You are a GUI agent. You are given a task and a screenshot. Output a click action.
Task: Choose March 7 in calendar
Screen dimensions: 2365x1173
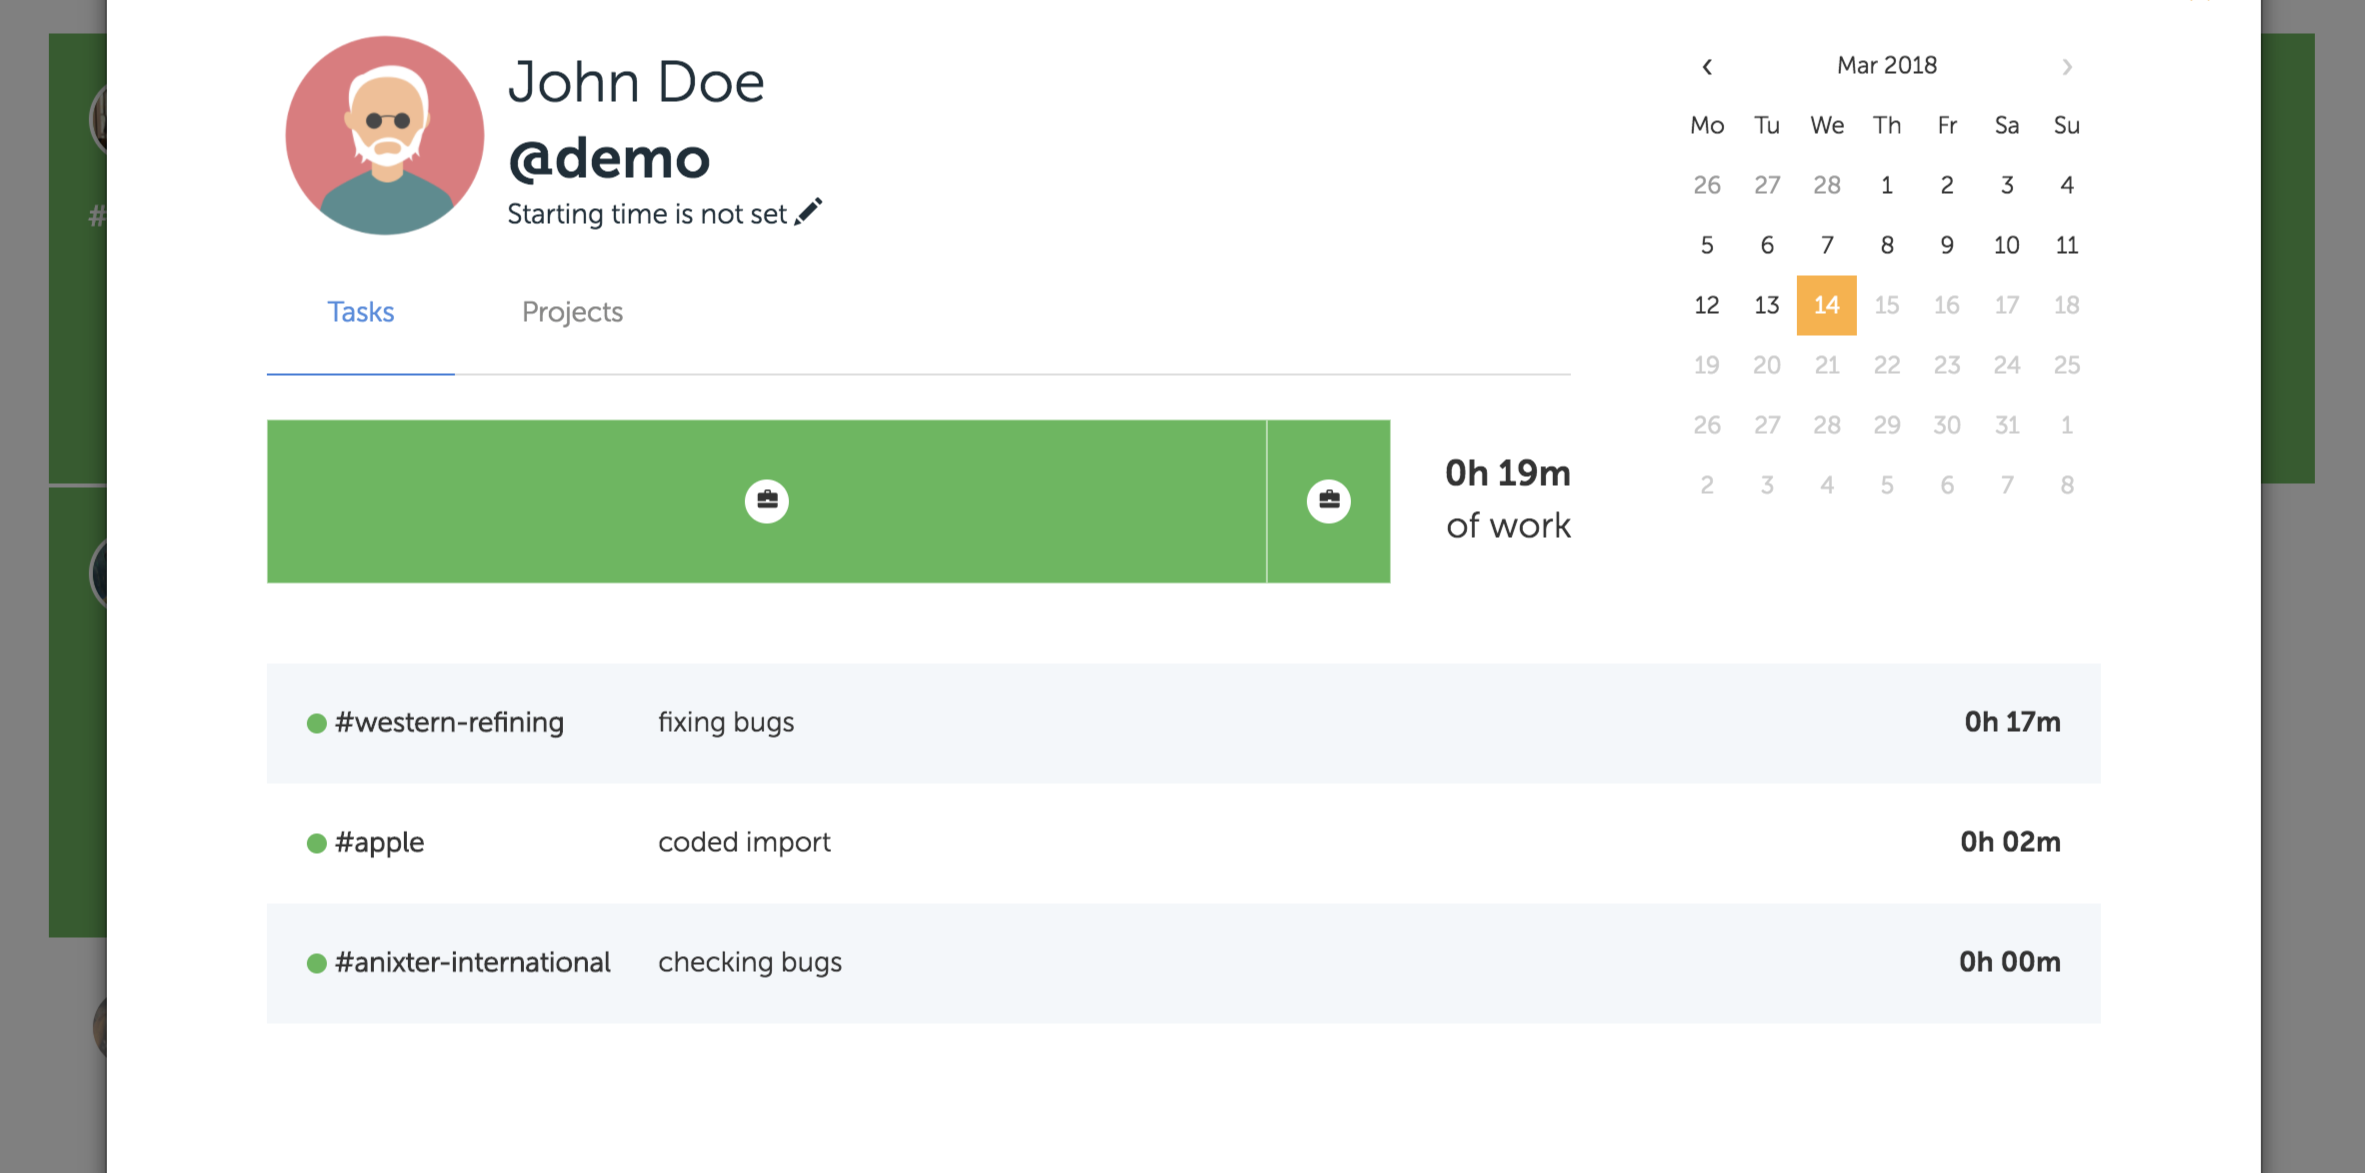point(1827,245)
